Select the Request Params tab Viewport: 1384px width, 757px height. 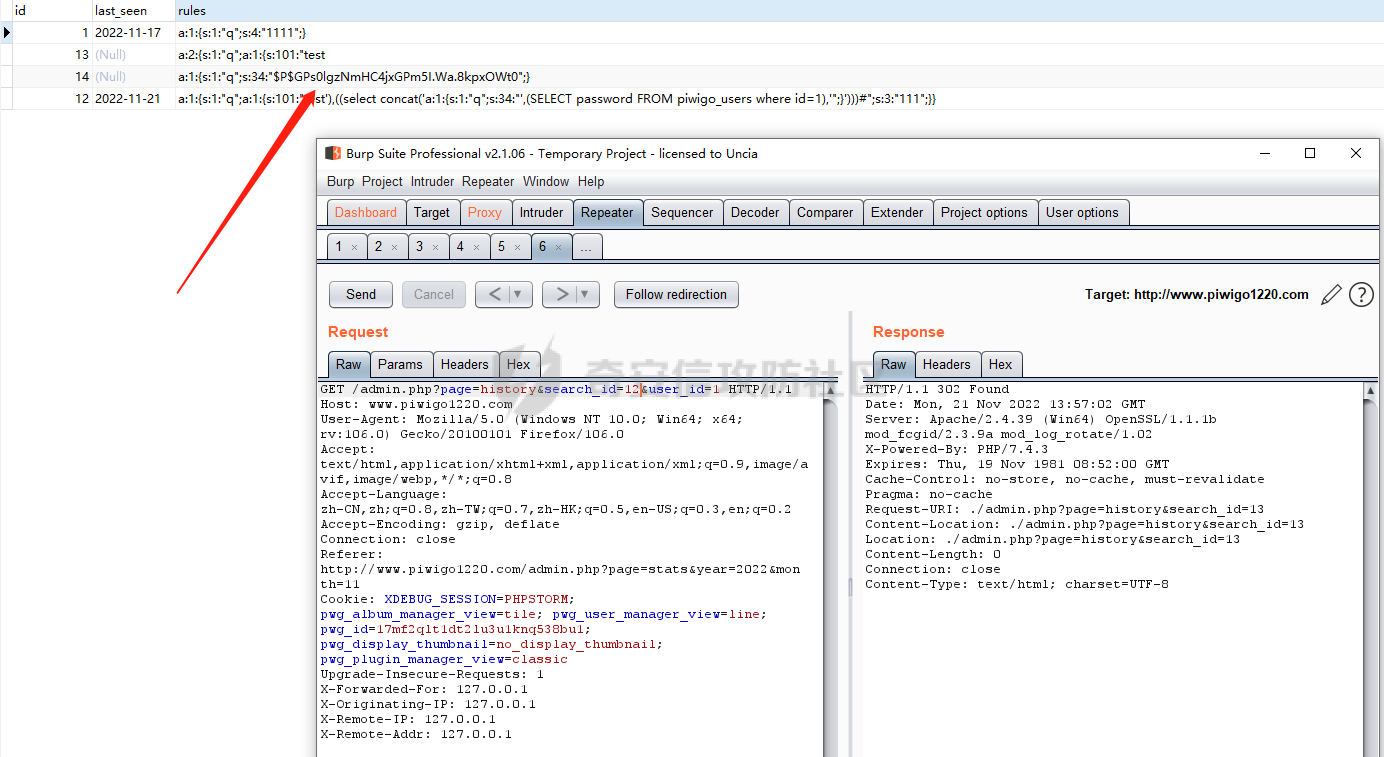point(400,364)
